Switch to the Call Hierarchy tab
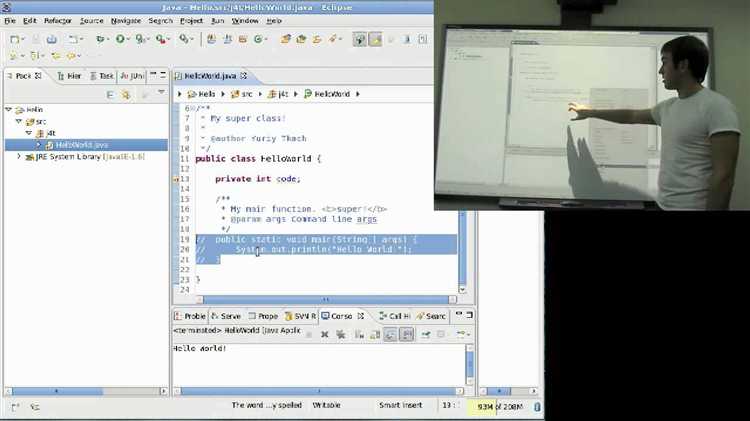 395,316
